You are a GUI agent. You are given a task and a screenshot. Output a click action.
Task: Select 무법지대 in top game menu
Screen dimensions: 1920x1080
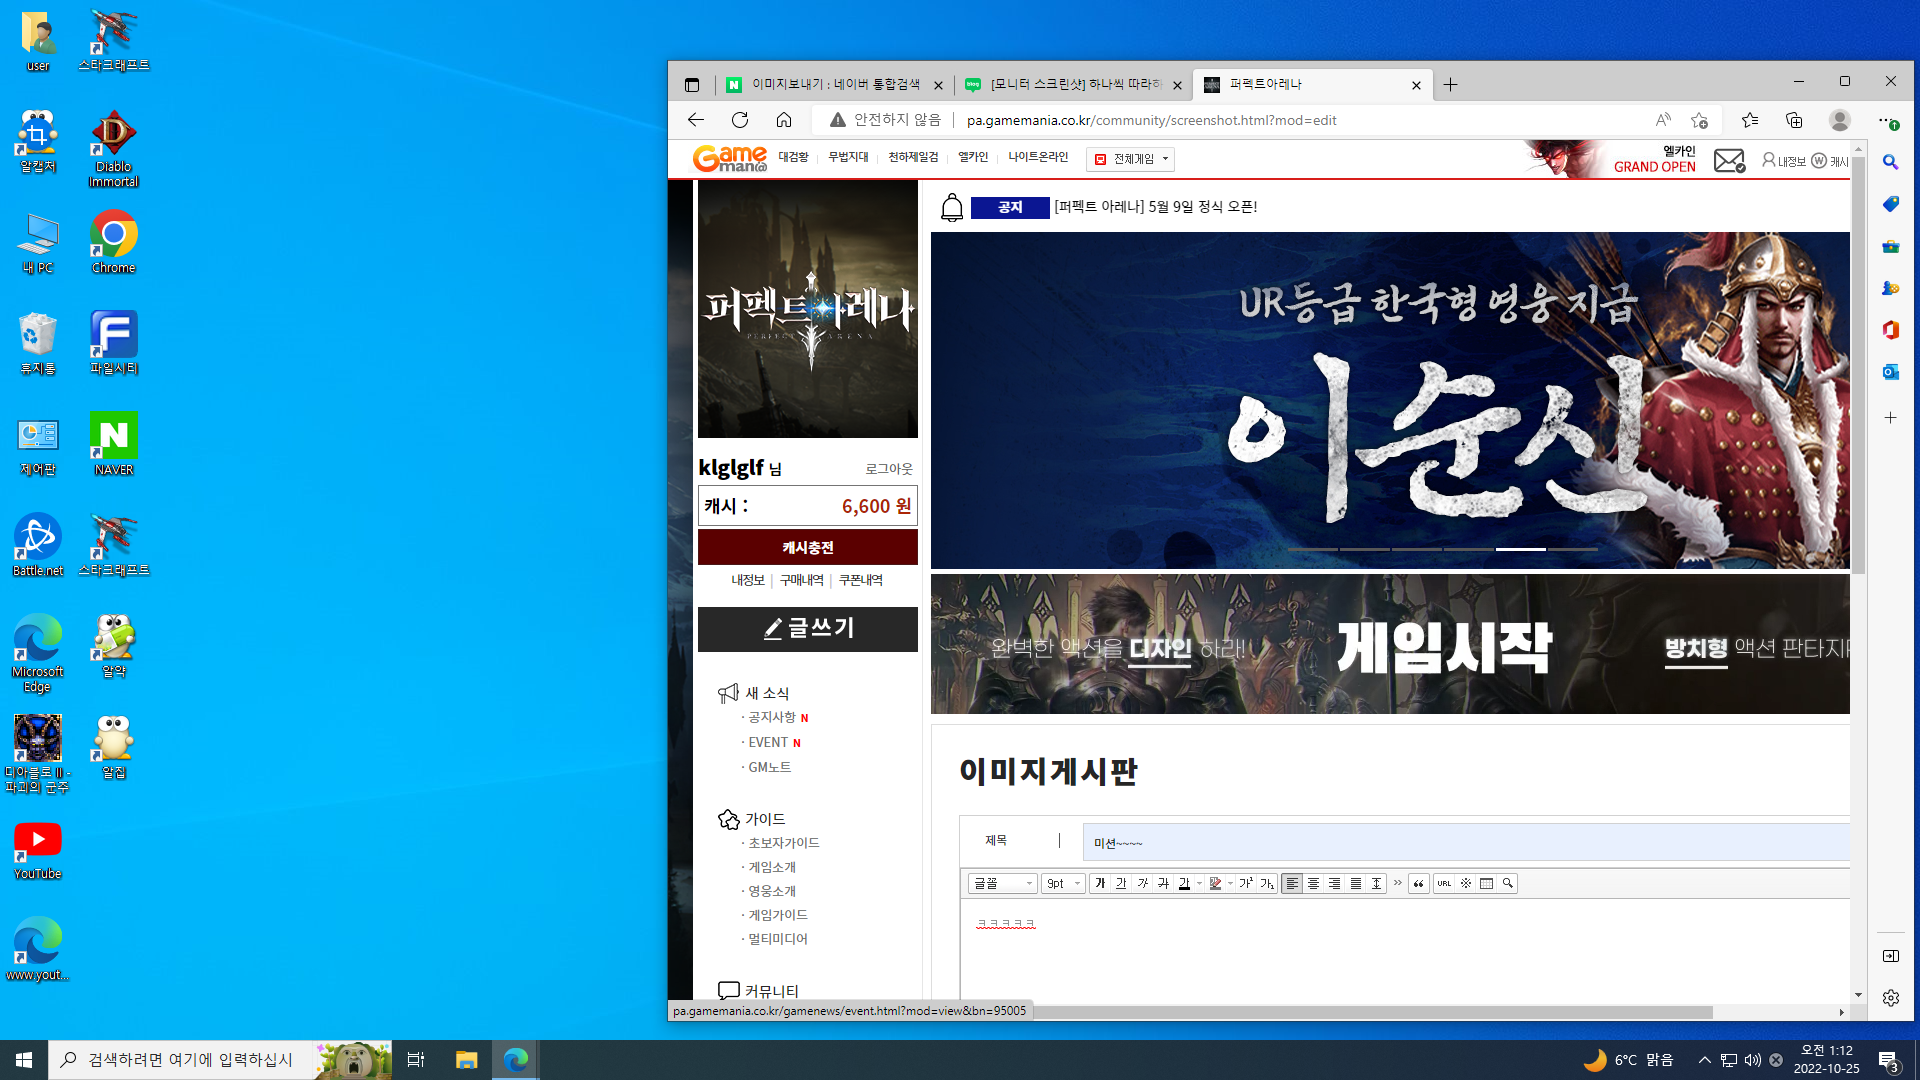[x=848, y=157]
